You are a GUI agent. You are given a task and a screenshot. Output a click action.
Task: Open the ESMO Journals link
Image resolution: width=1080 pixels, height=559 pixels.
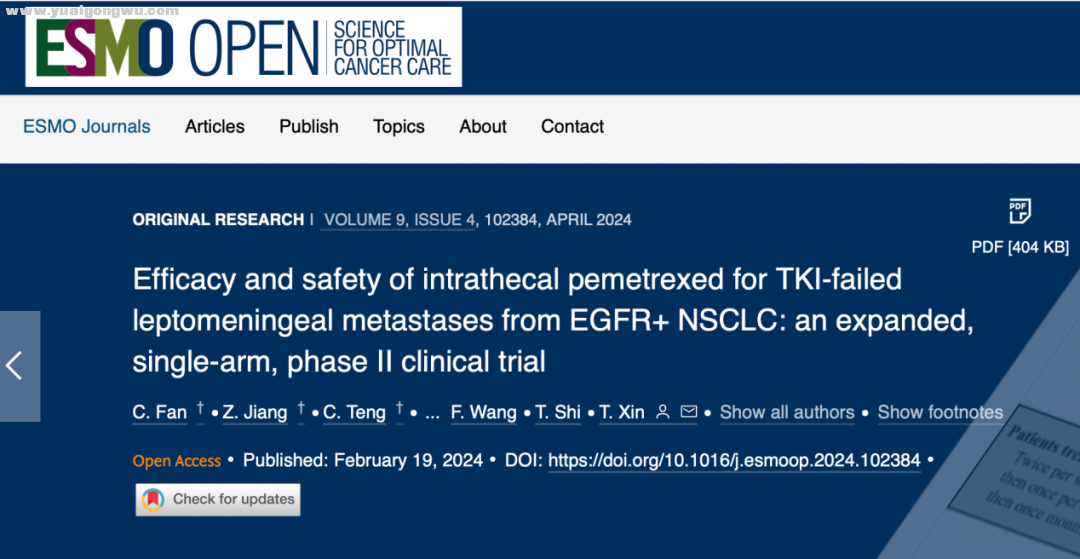(x=87, y=127)
